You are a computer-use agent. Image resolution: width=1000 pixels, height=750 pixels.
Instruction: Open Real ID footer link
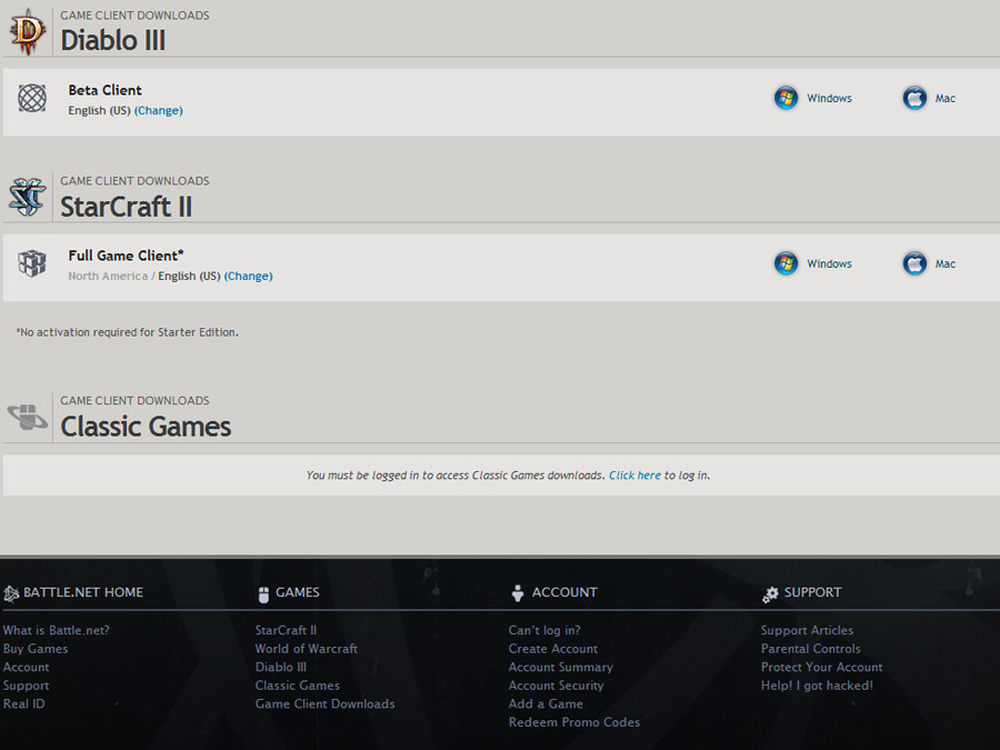pyautogui.click(x=24, y=704)
